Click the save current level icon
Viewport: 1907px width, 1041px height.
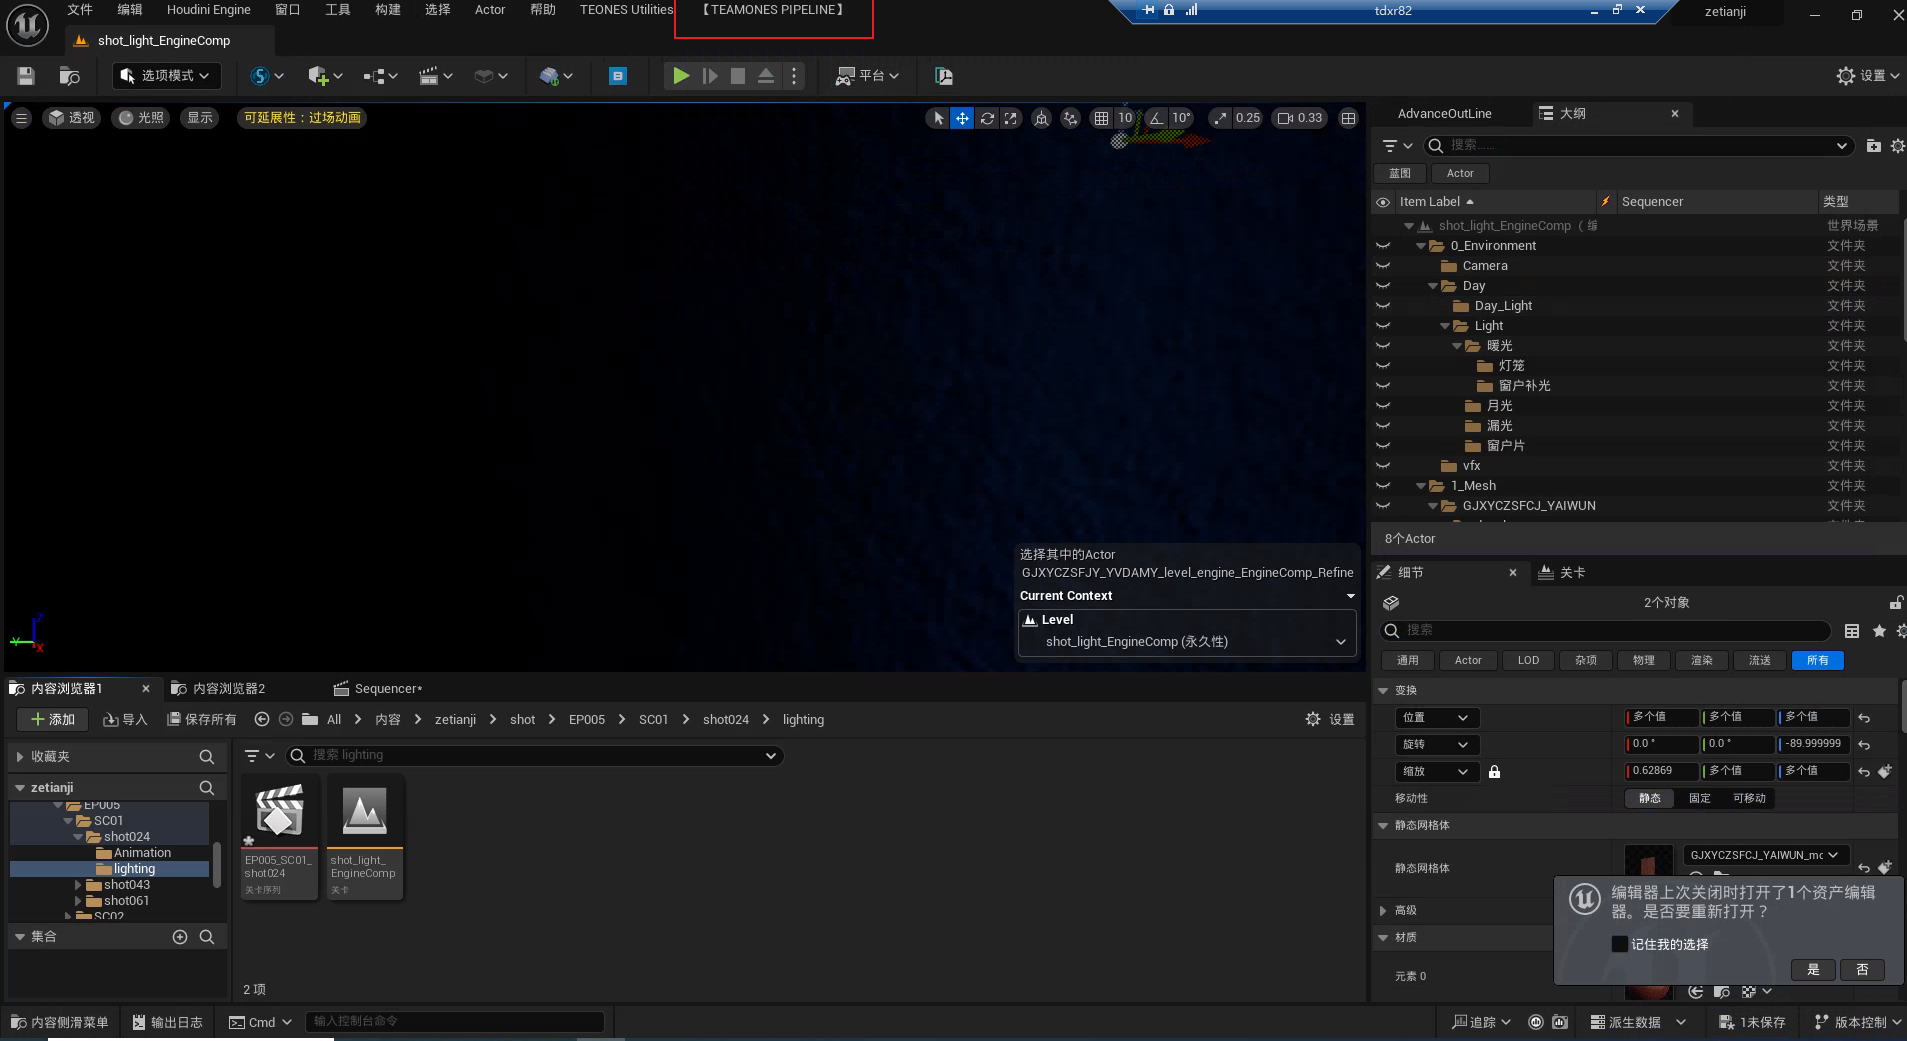(26, 76)
